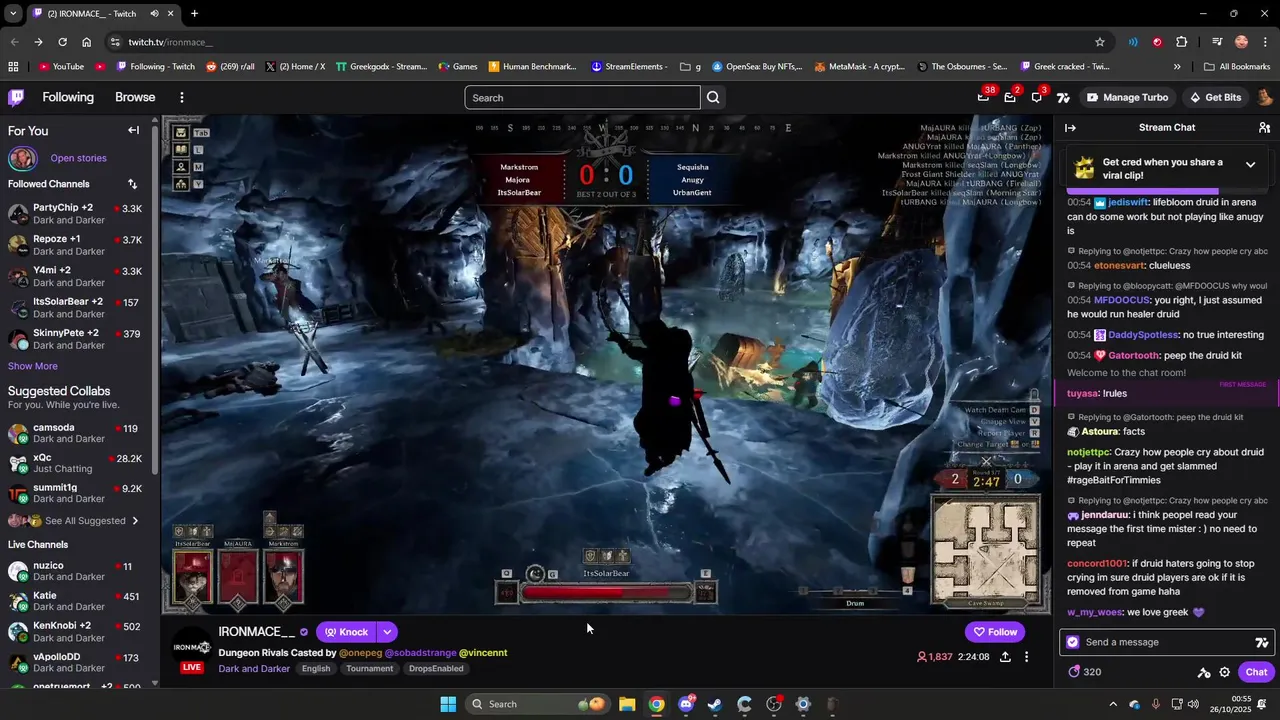This screenshot has width=1280, height=720.
Task: Send message with Chat button
Action: click(1256, 672)
